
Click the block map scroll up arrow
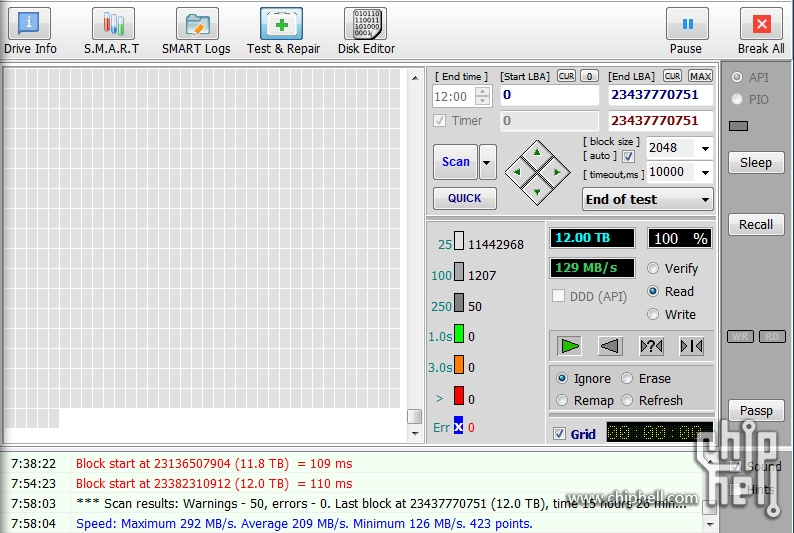point(415,77)
